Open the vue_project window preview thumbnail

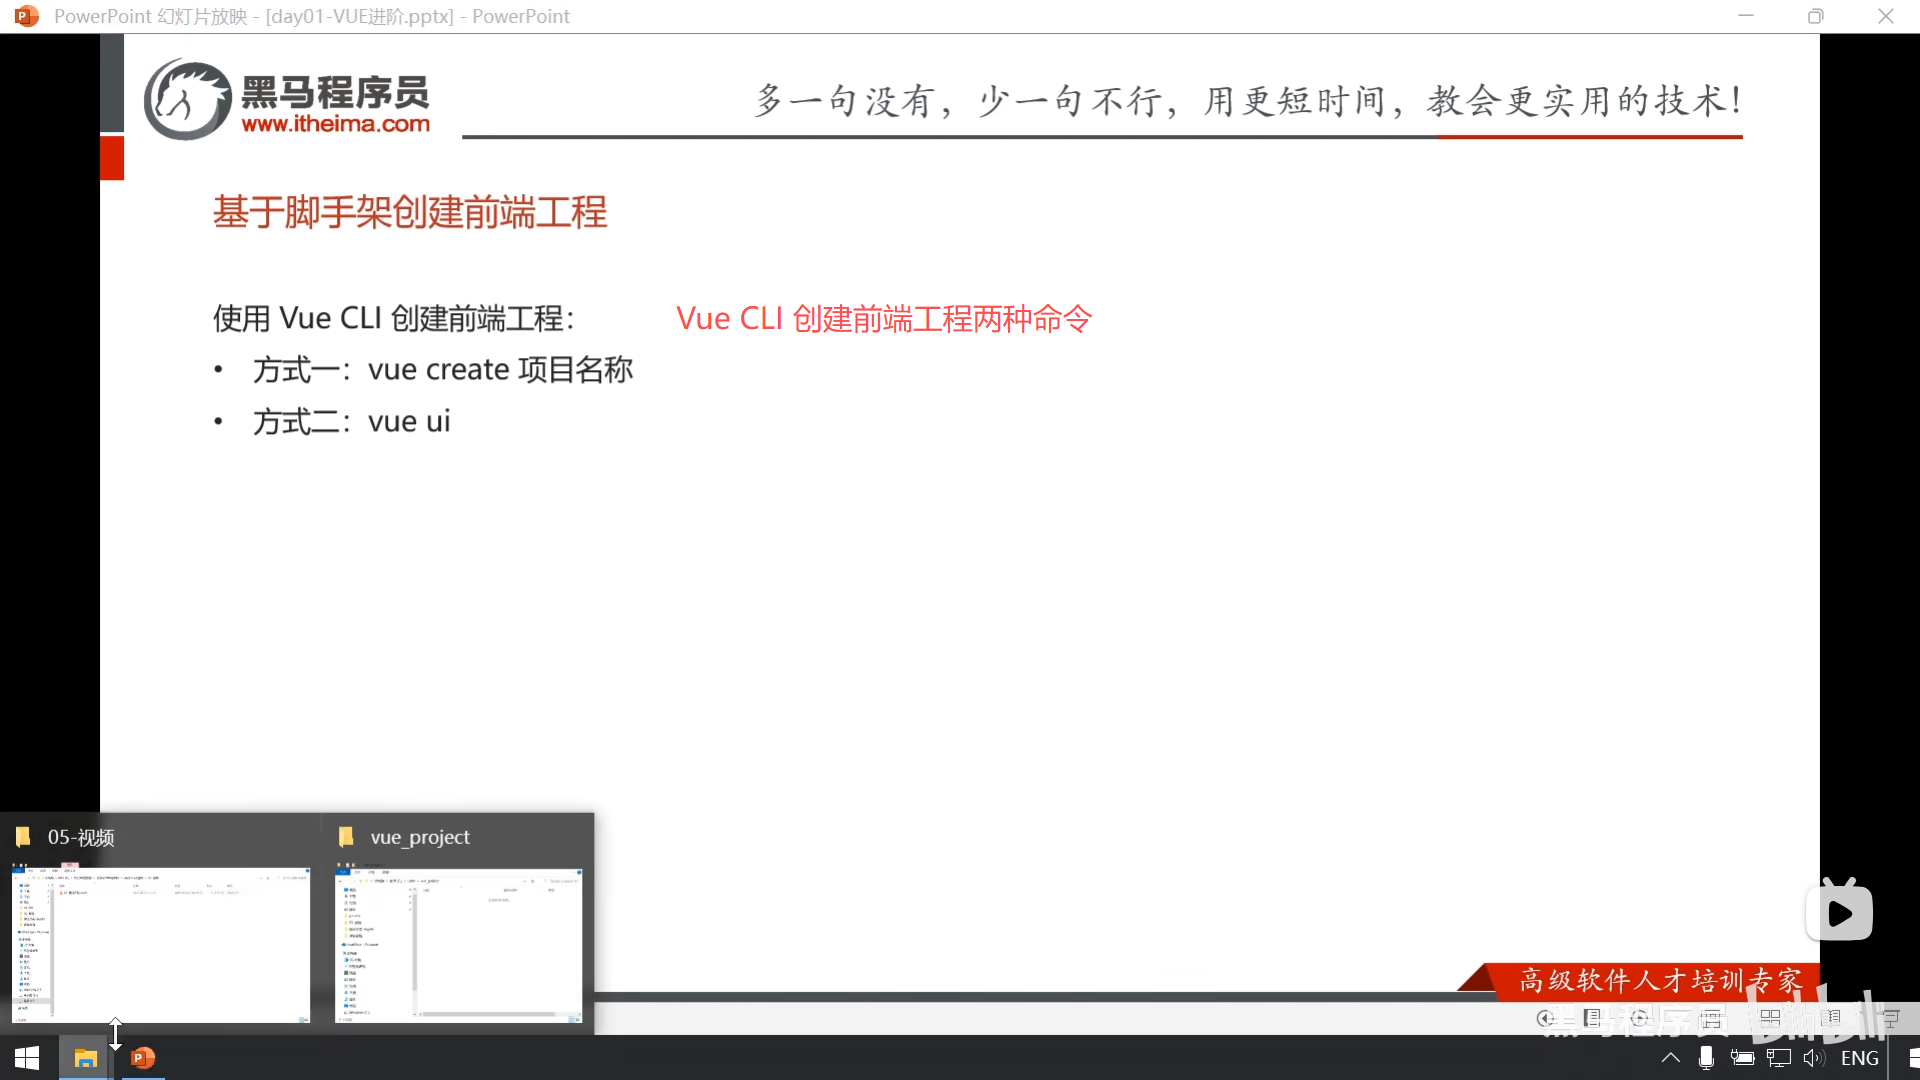pyautogui.click(x=458, y=944)
